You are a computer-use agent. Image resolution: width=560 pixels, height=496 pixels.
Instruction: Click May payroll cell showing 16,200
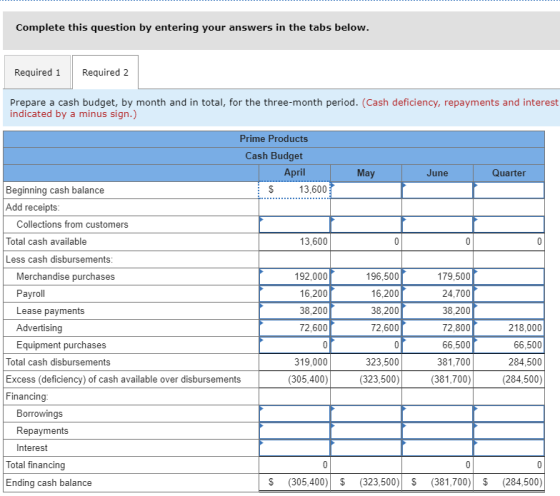(366, 294)
